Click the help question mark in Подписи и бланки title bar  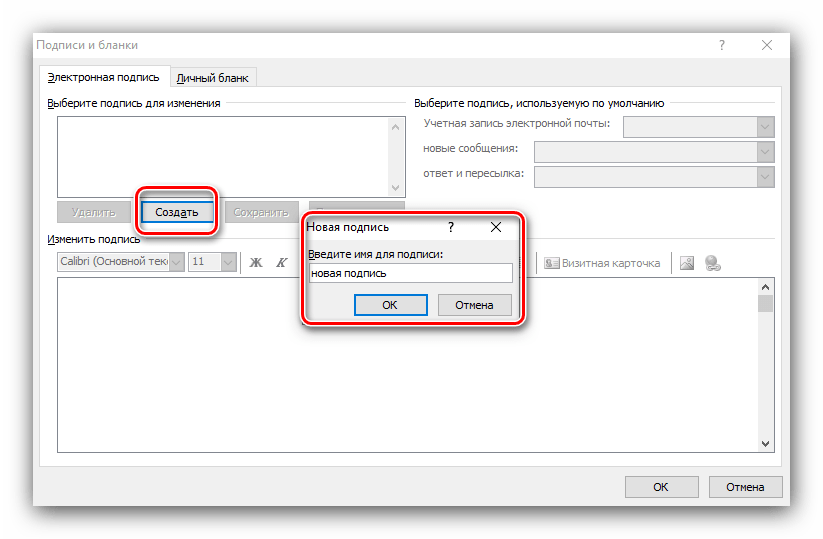(x=721, y=45)
